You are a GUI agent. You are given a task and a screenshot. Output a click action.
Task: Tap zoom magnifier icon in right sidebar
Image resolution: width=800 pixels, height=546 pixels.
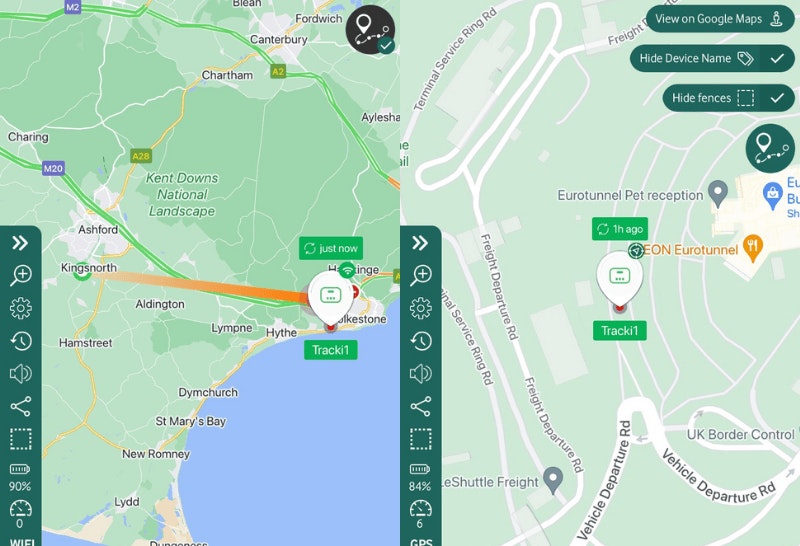420,275
